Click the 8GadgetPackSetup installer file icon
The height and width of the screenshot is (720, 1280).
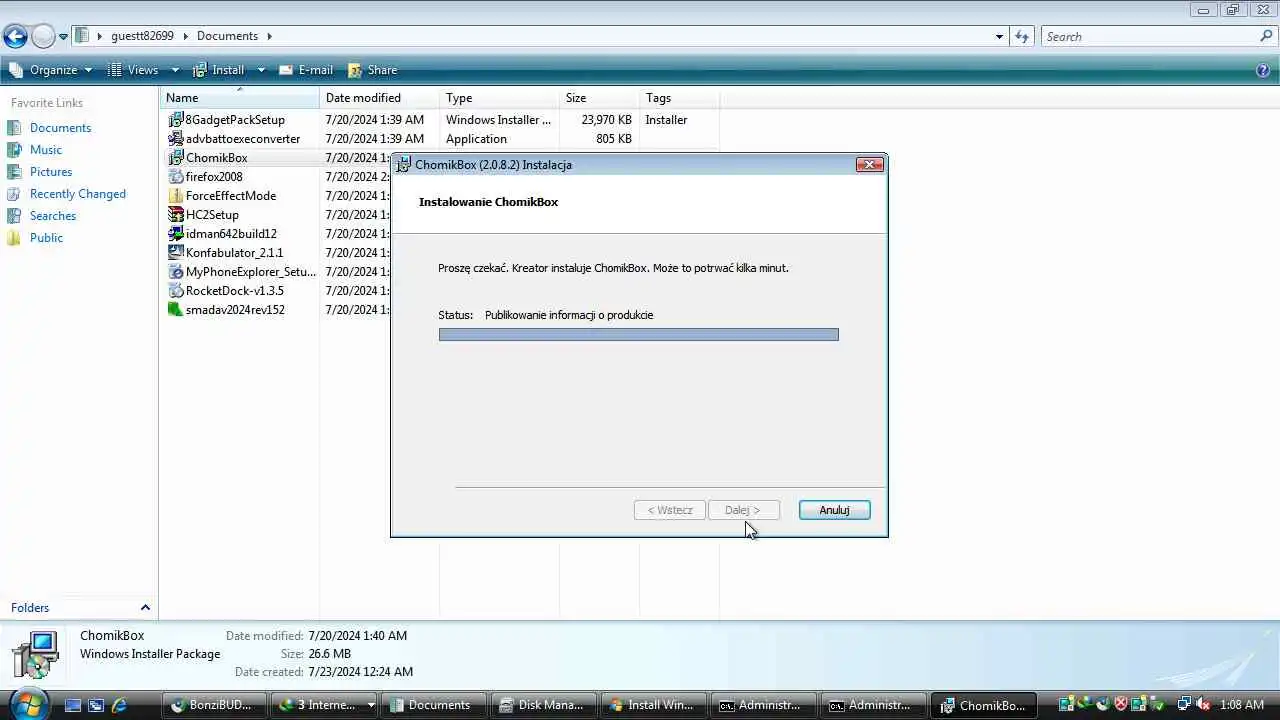point(176,120)
